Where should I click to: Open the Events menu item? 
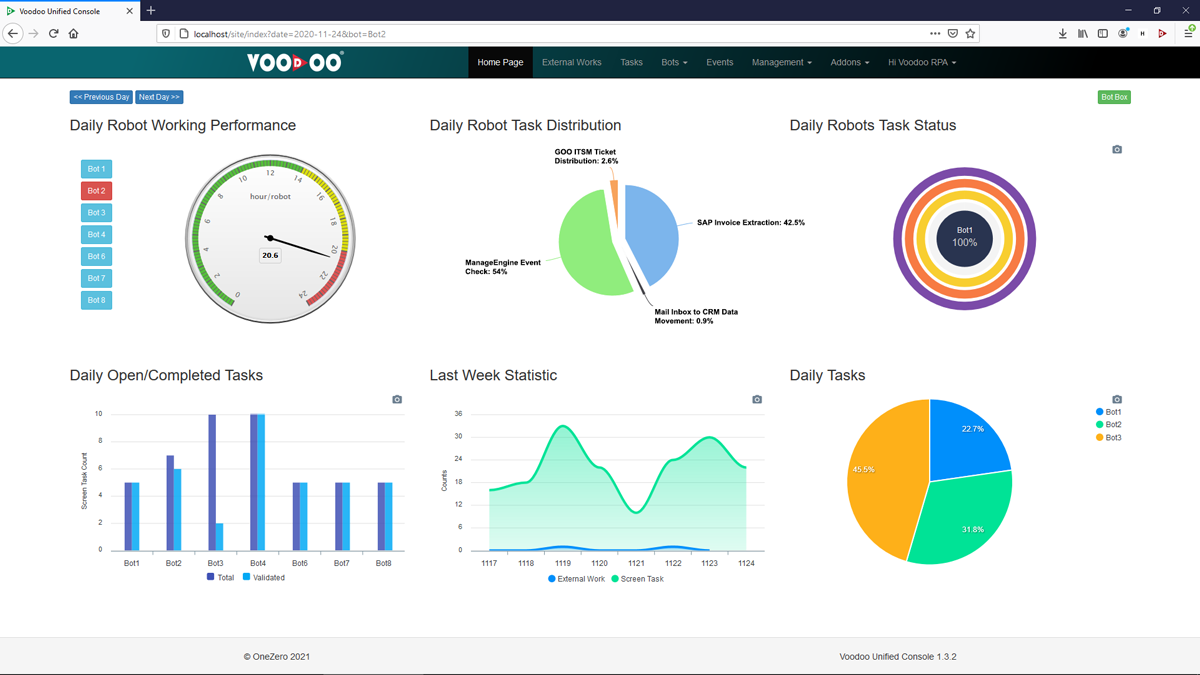pos(719,62)
